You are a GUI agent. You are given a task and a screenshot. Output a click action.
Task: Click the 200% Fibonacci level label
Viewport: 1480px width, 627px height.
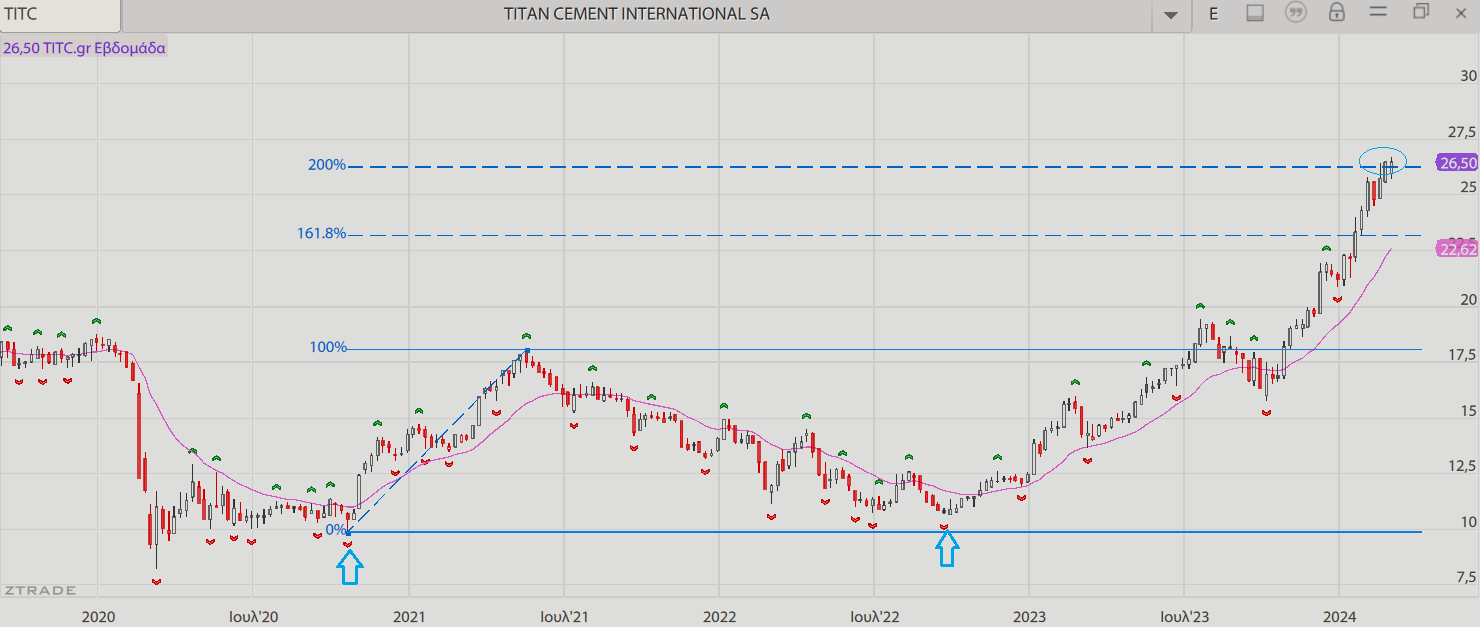[x=327, y=165]
